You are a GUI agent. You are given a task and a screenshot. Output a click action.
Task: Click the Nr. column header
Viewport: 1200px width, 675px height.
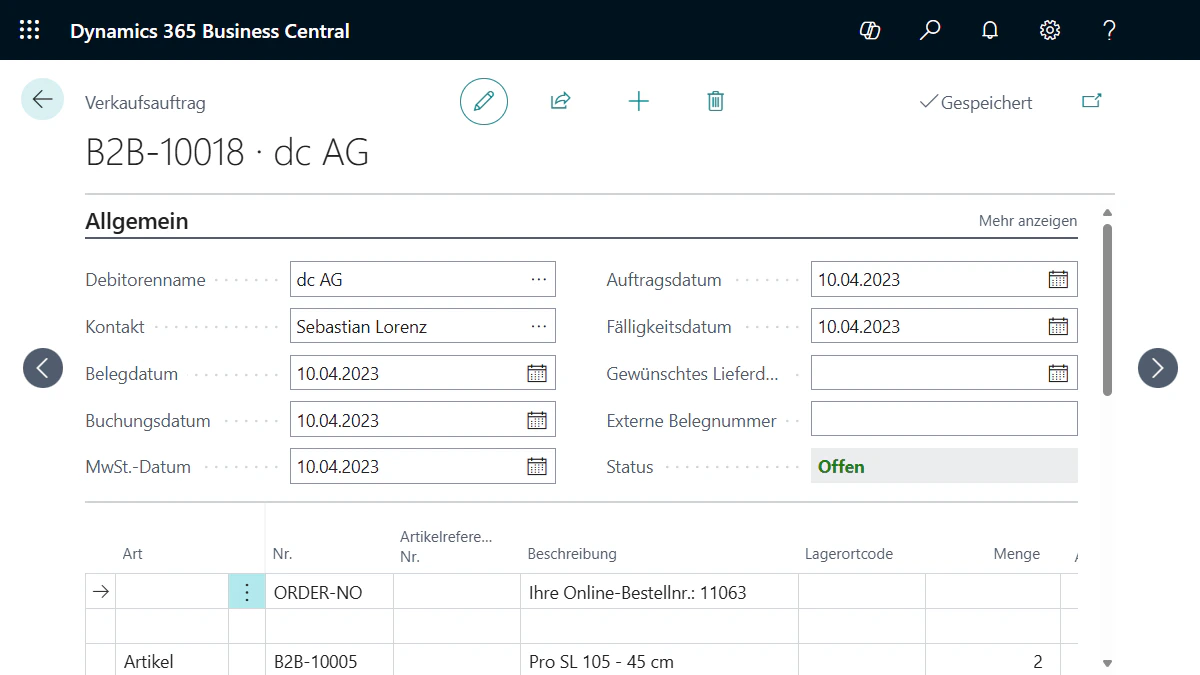[282, 554]
